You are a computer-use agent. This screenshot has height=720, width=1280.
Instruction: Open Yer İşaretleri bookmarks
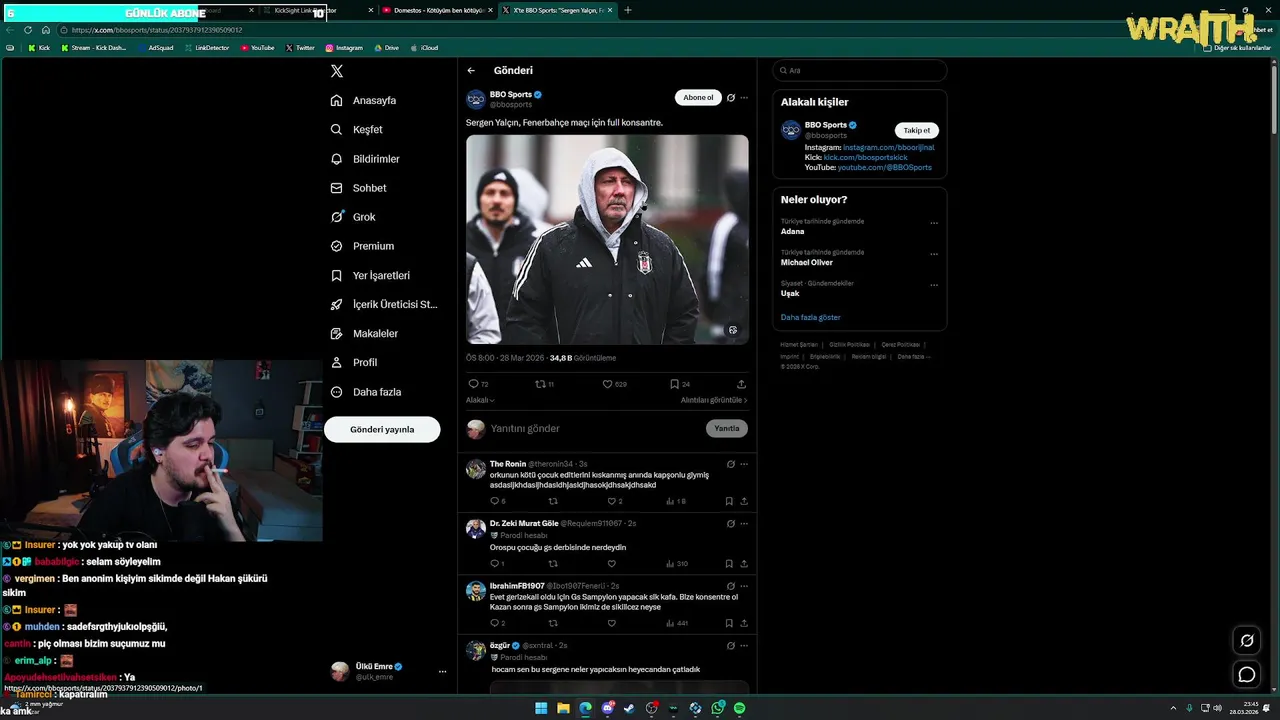pyautogui.click(x=370, y=275)
